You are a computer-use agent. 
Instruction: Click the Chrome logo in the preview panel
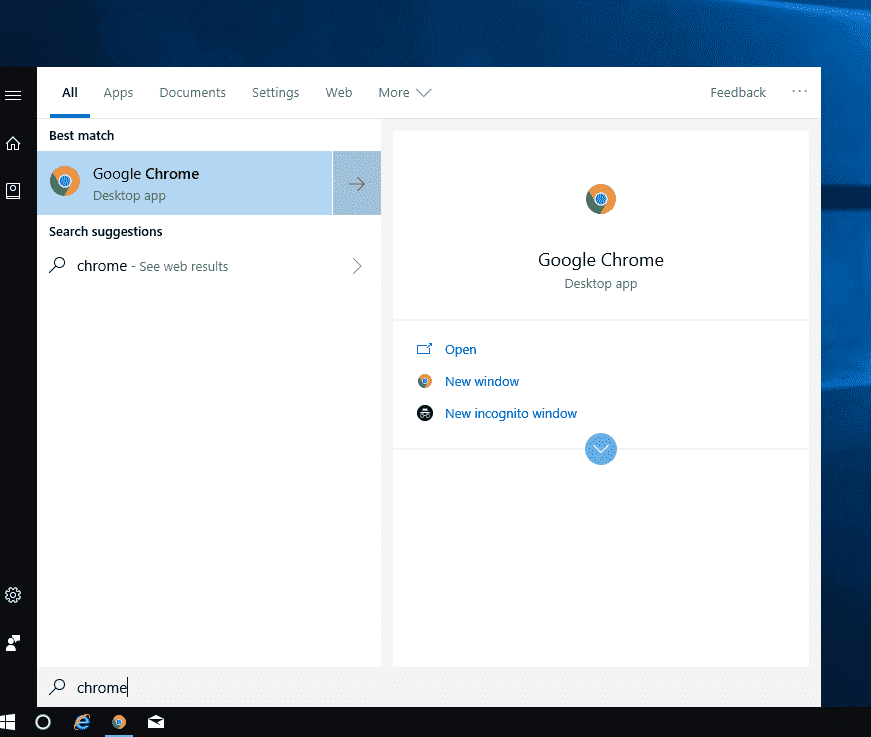(x=600, y=198)
